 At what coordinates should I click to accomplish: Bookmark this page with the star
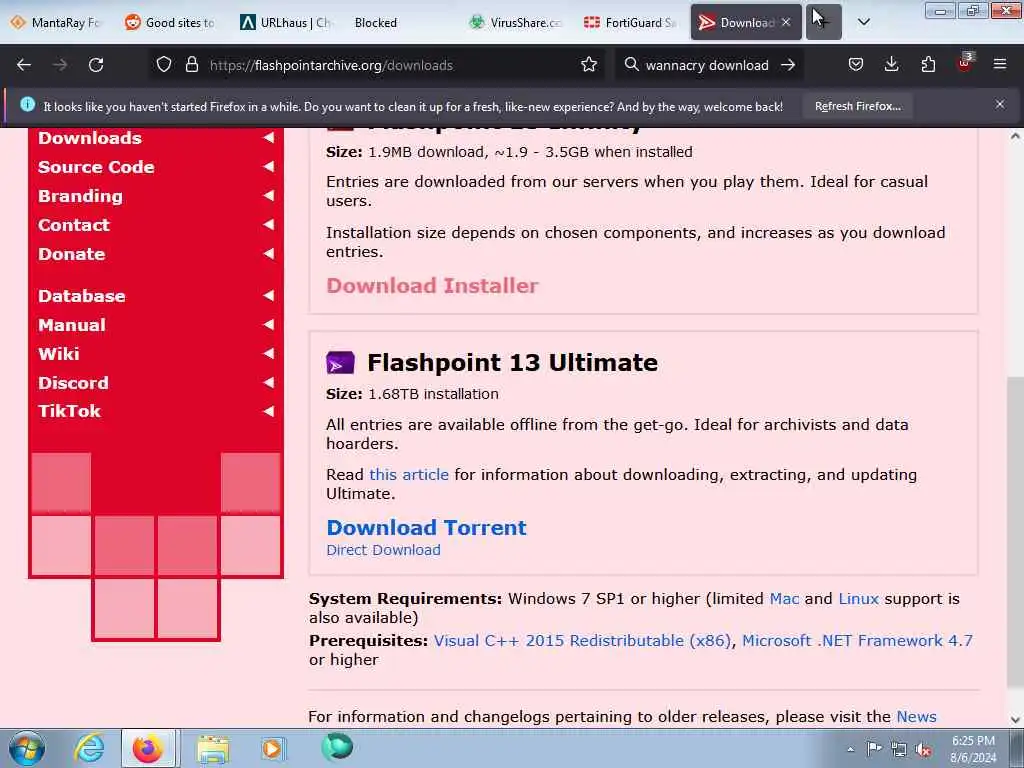(589, 65)
